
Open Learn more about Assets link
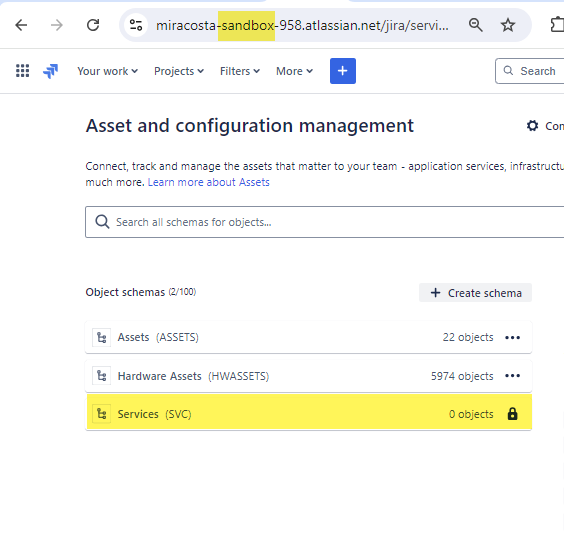209,182
